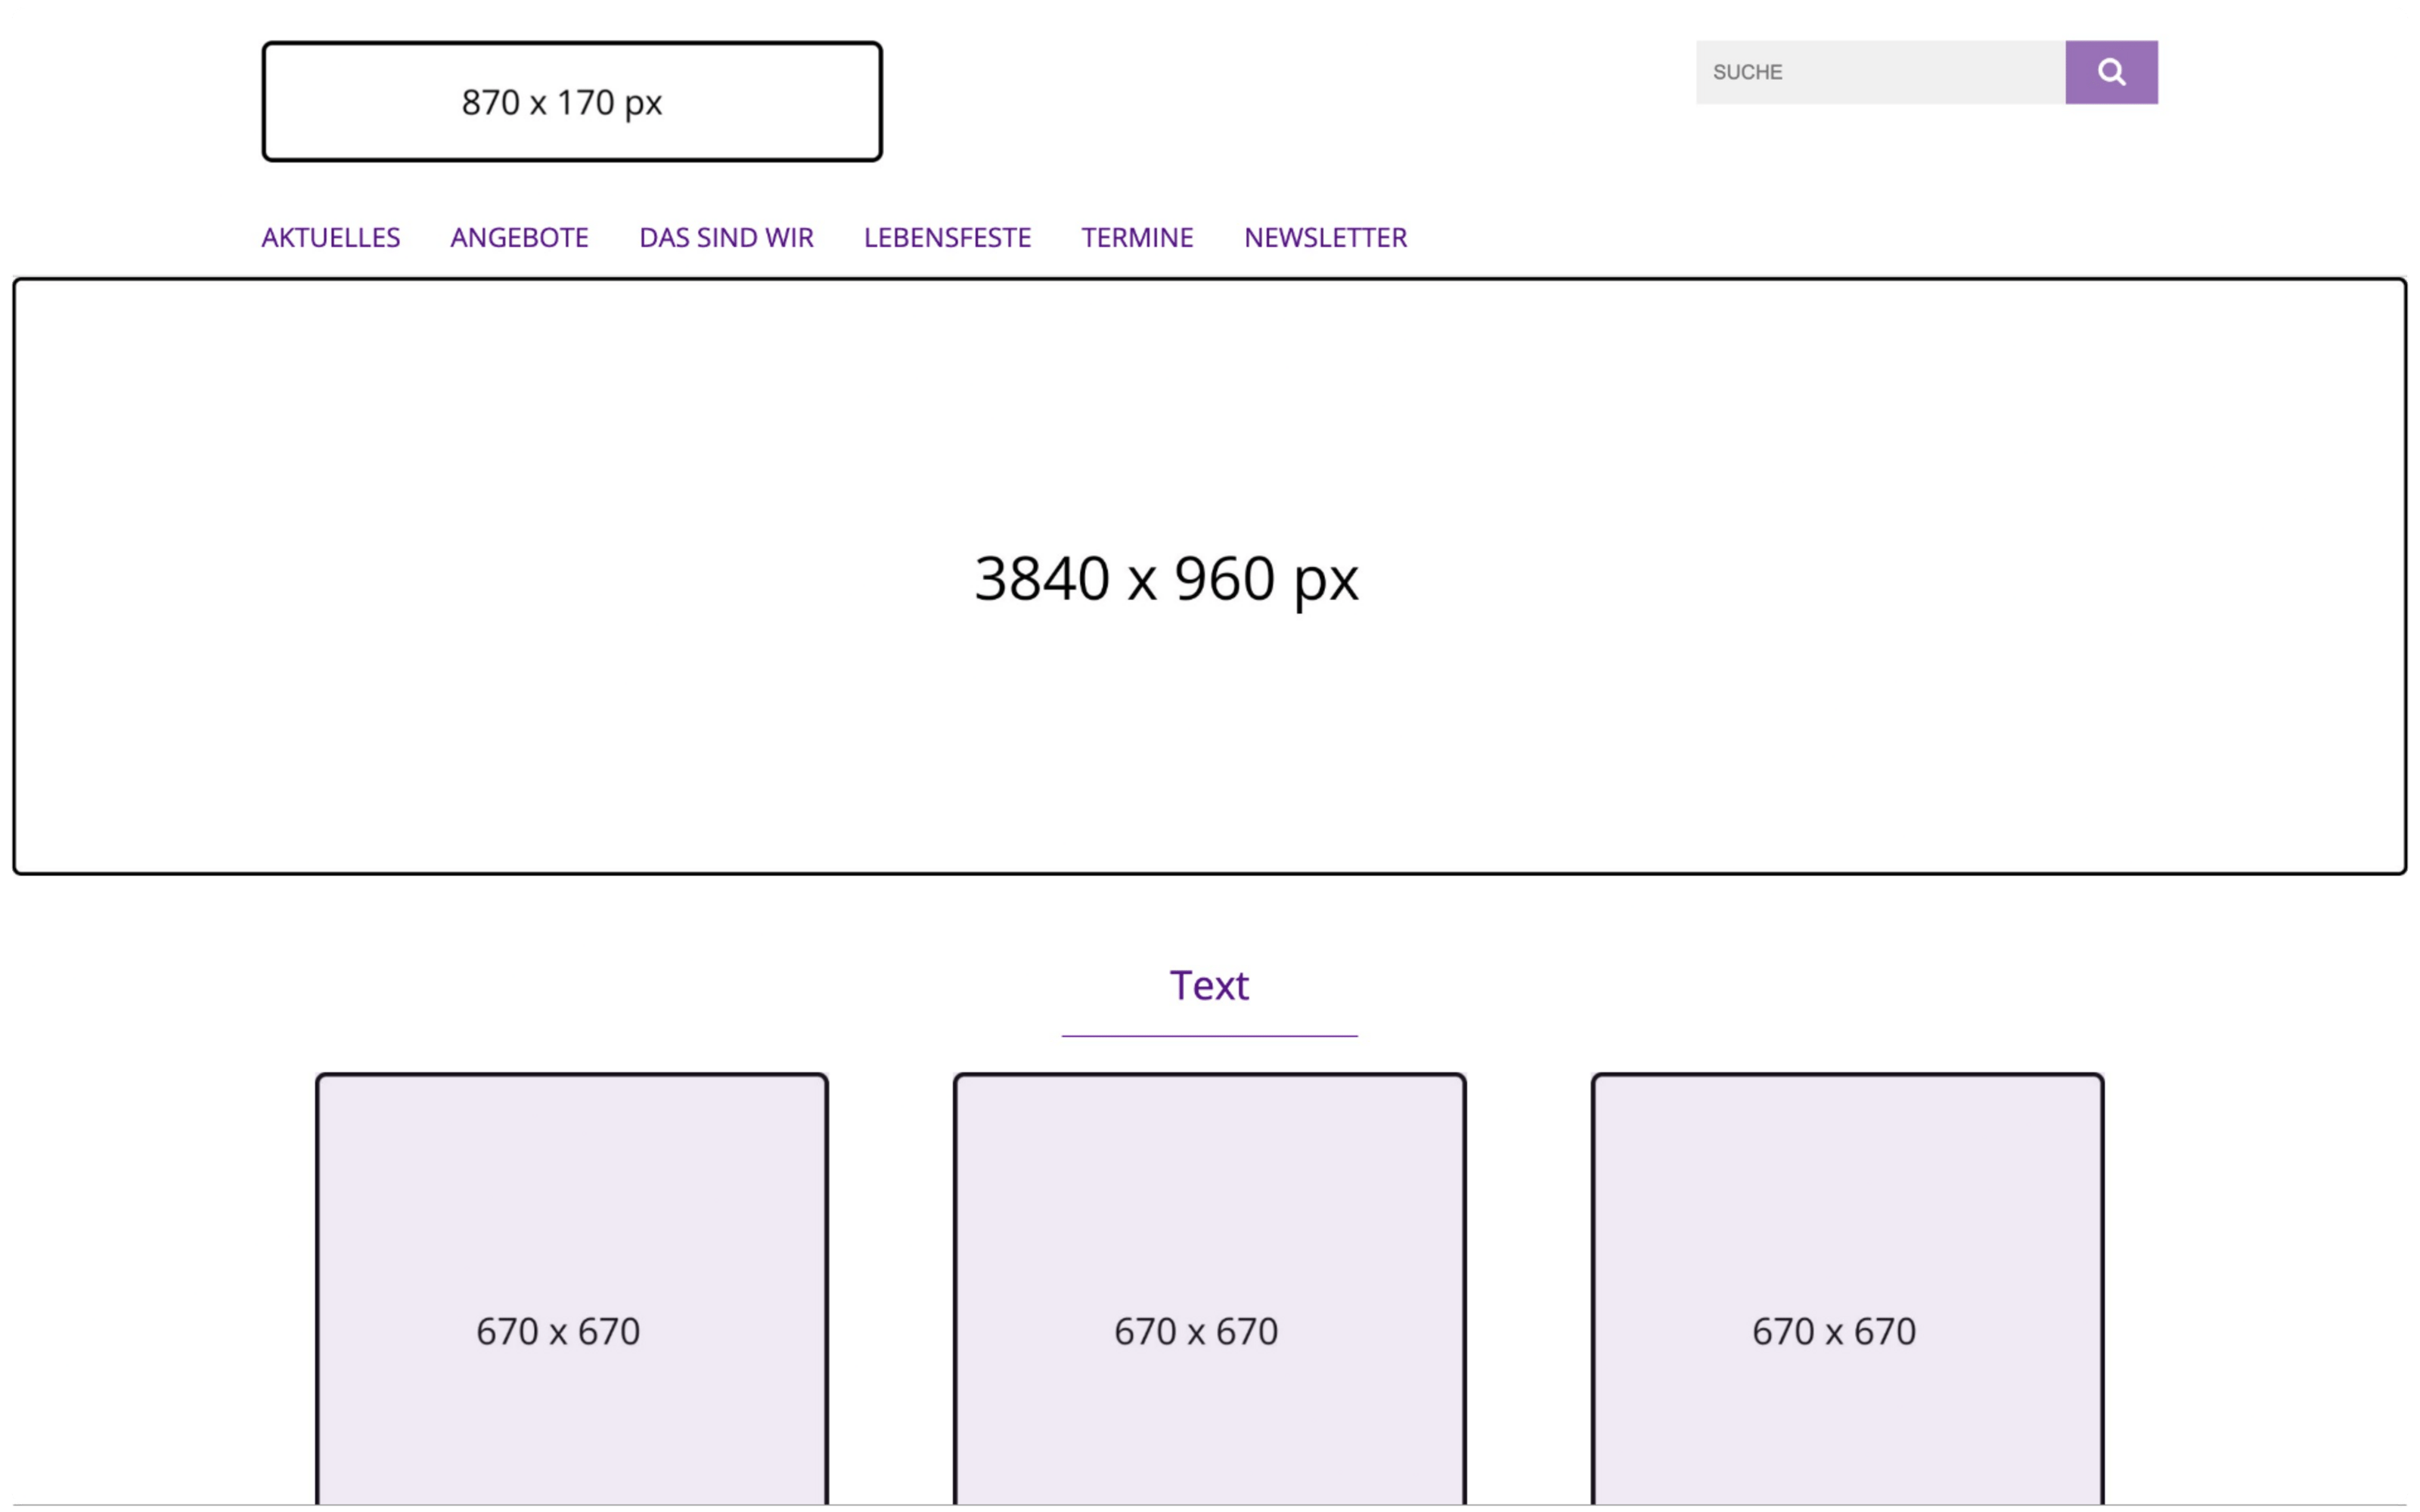The image size is (2420, 1512).
Task: Click the purple underline below Text heading
Action: pos(1209,1036)
